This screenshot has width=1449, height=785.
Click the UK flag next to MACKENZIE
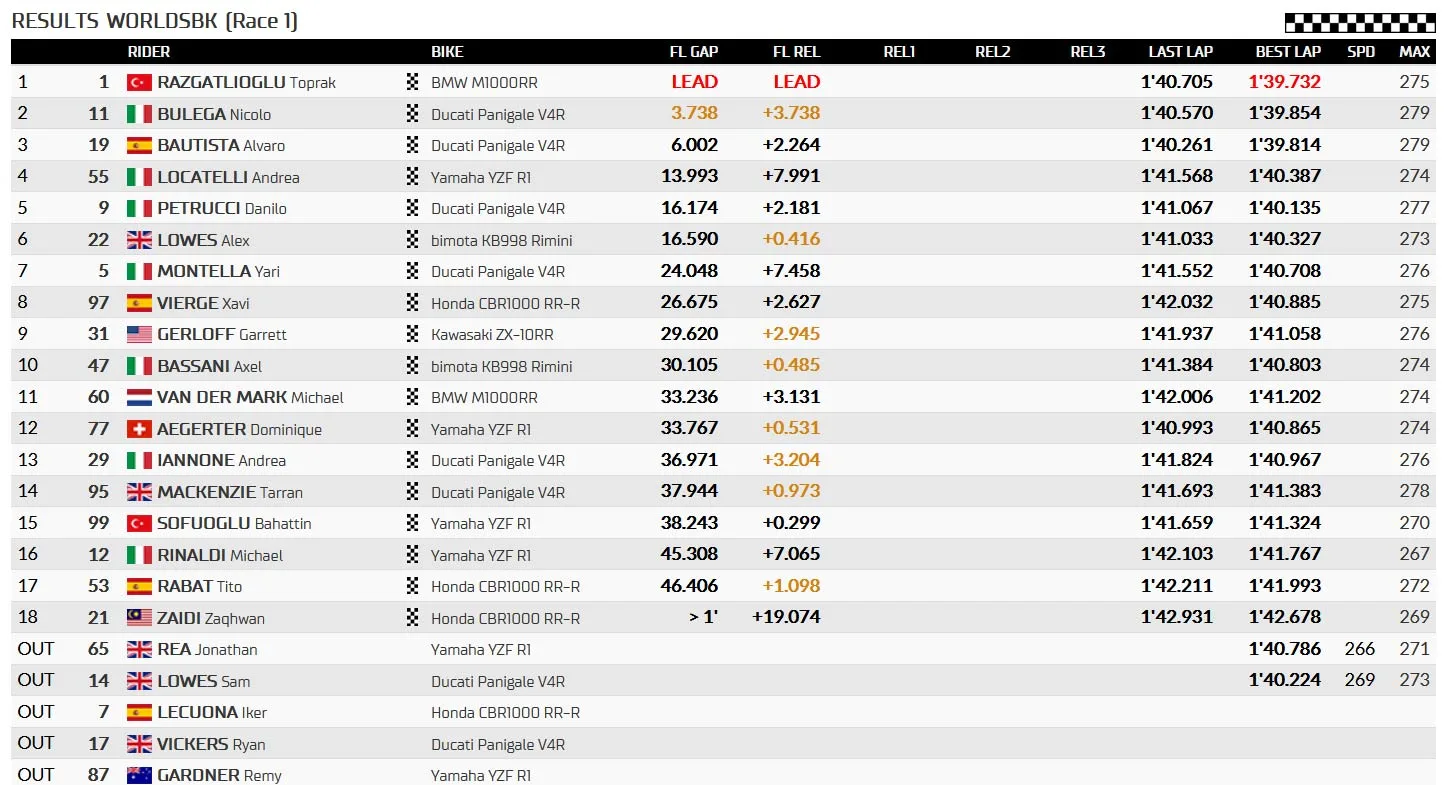[x=139, y=492]
